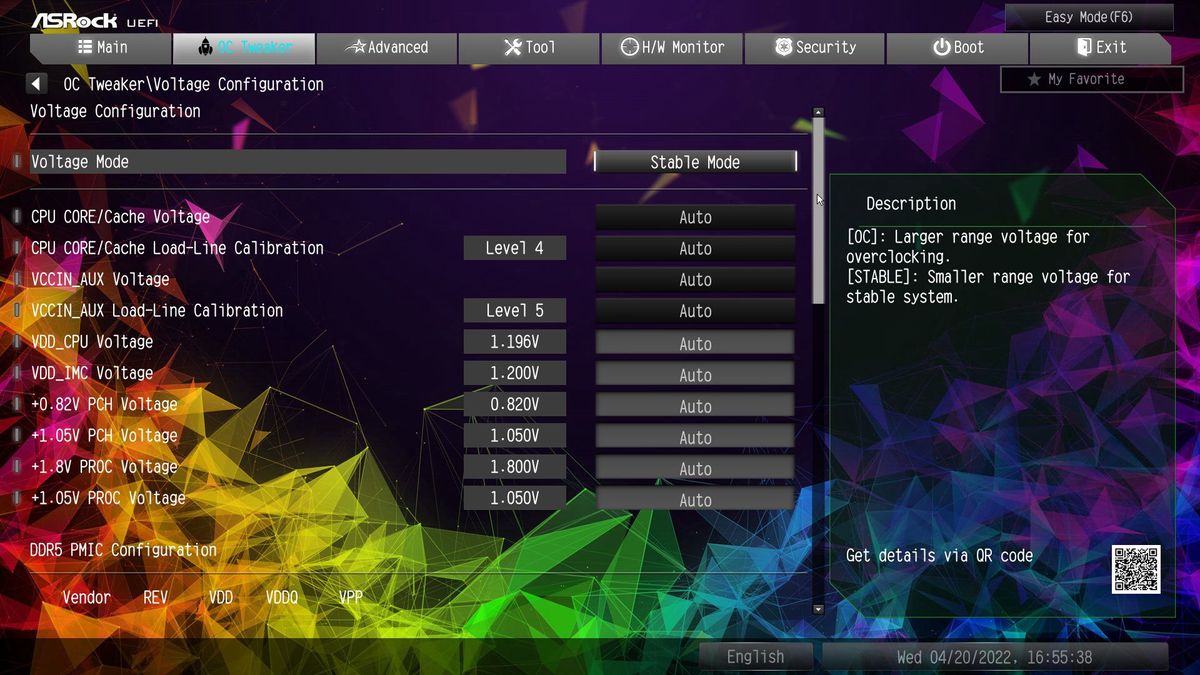Viewport: 1200px width, 675px height.
Task: Open the Security tab
Action: click(815, 48)
